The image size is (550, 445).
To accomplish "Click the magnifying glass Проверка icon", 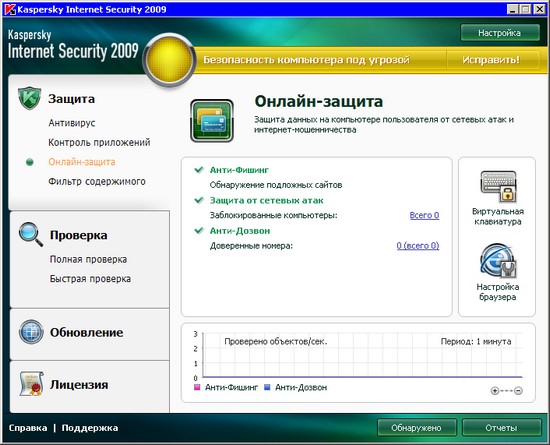I will pyautogui.click(x=31, y=234).
